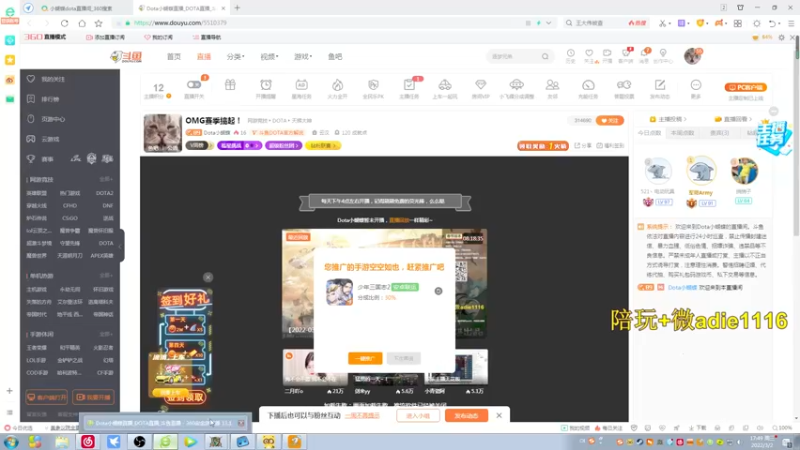Expand the 分类 category dropdown
Screen dimensions: 800x450
[x=235, y=57]
